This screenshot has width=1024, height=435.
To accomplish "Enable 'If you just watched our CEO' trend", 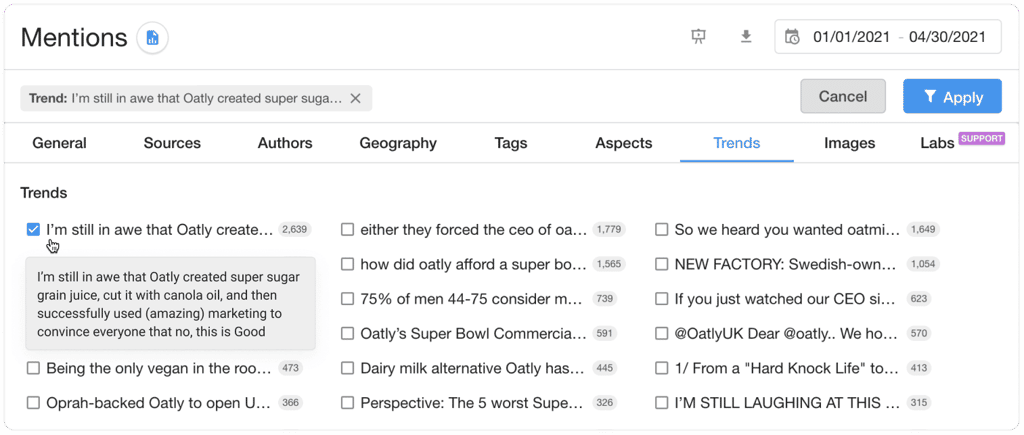I will click(x=662, y=299).
